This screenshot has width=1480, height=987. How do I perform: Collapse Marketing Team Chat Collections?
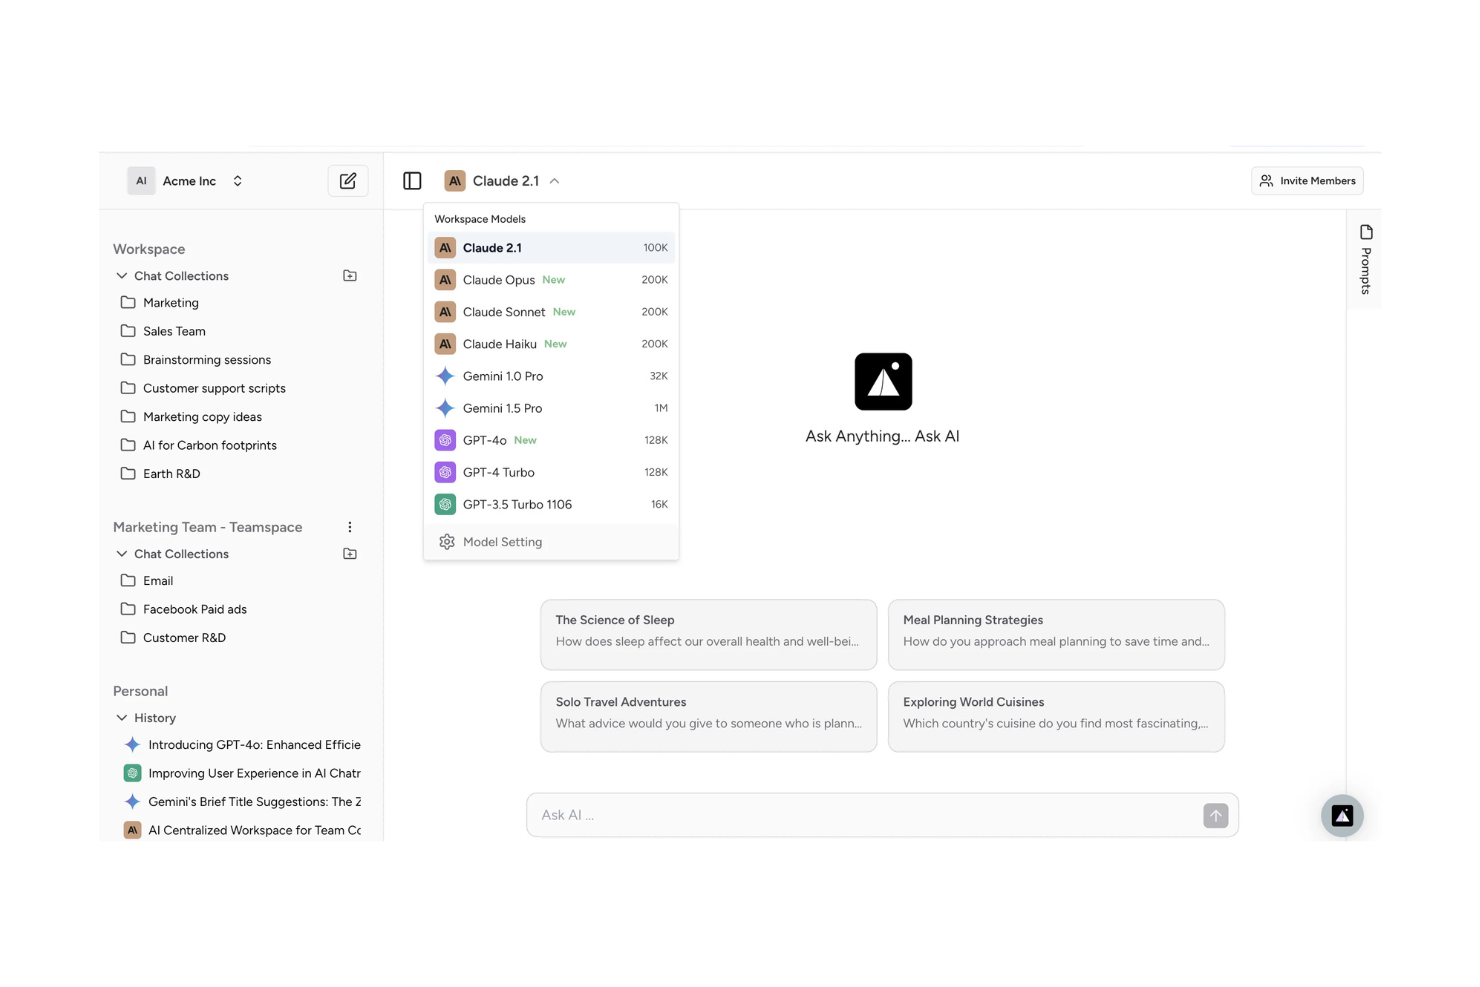pyautogui.click(x=122, y=554)
